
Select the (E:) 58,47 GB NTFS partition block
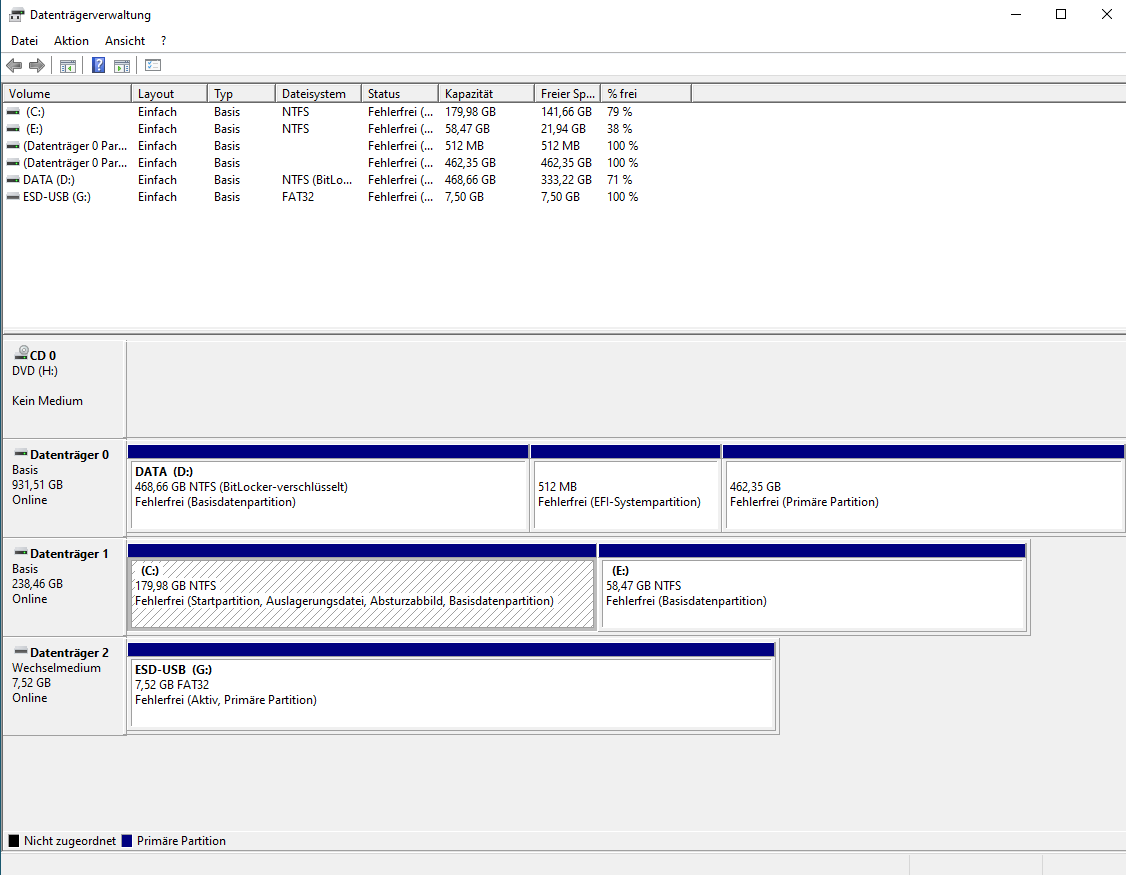812,587
